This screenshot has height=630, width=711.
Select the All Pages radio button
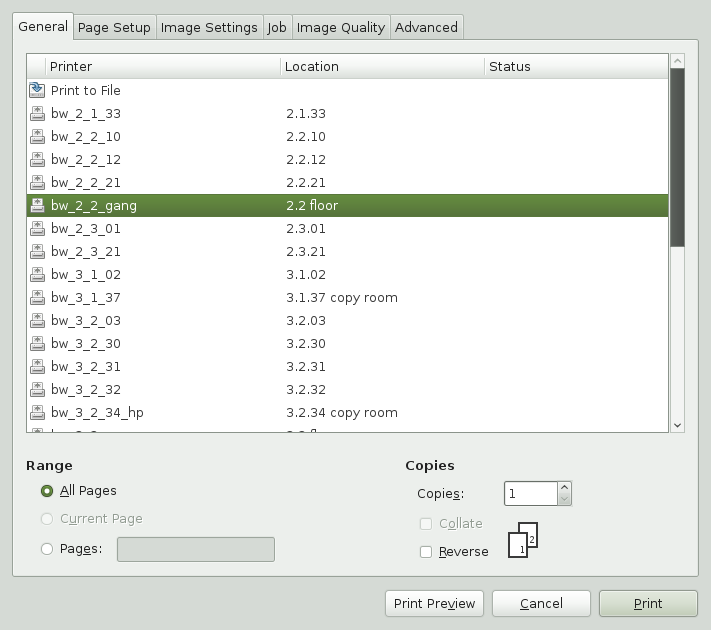click(x=47, y=491)
